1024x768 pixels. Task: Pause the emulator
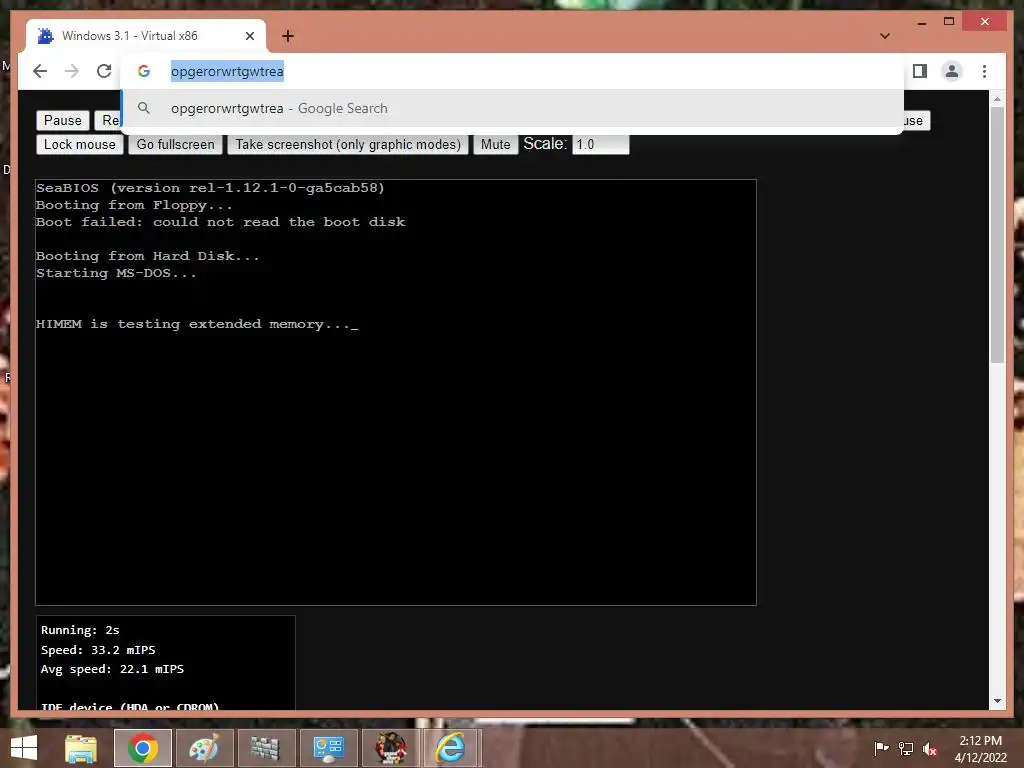pos(63,120)
